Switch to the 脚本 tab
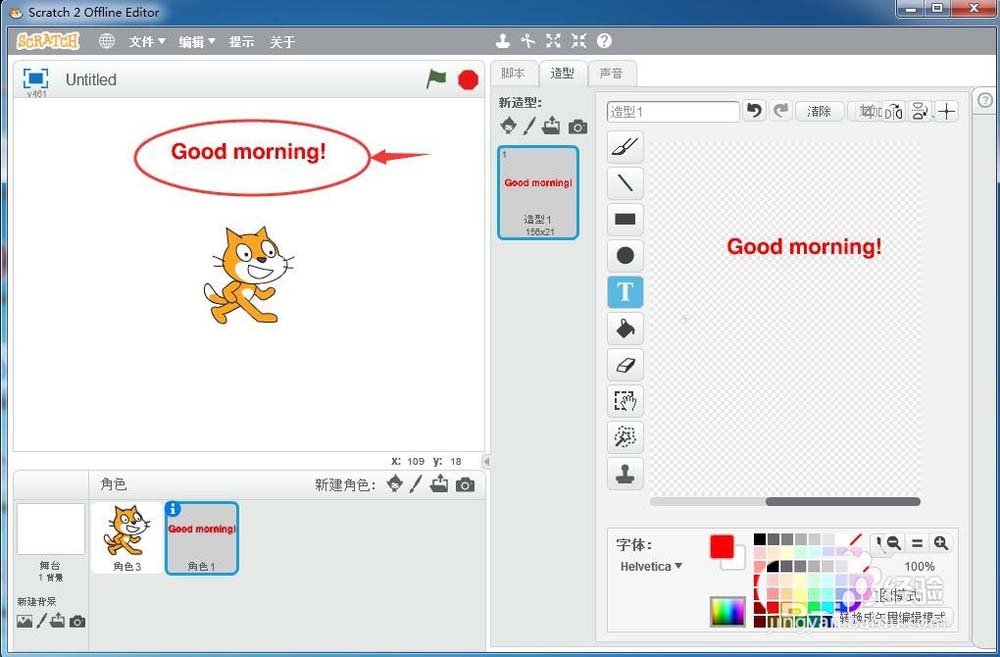This screenshot has width=1000, height=657. point(514,73)
